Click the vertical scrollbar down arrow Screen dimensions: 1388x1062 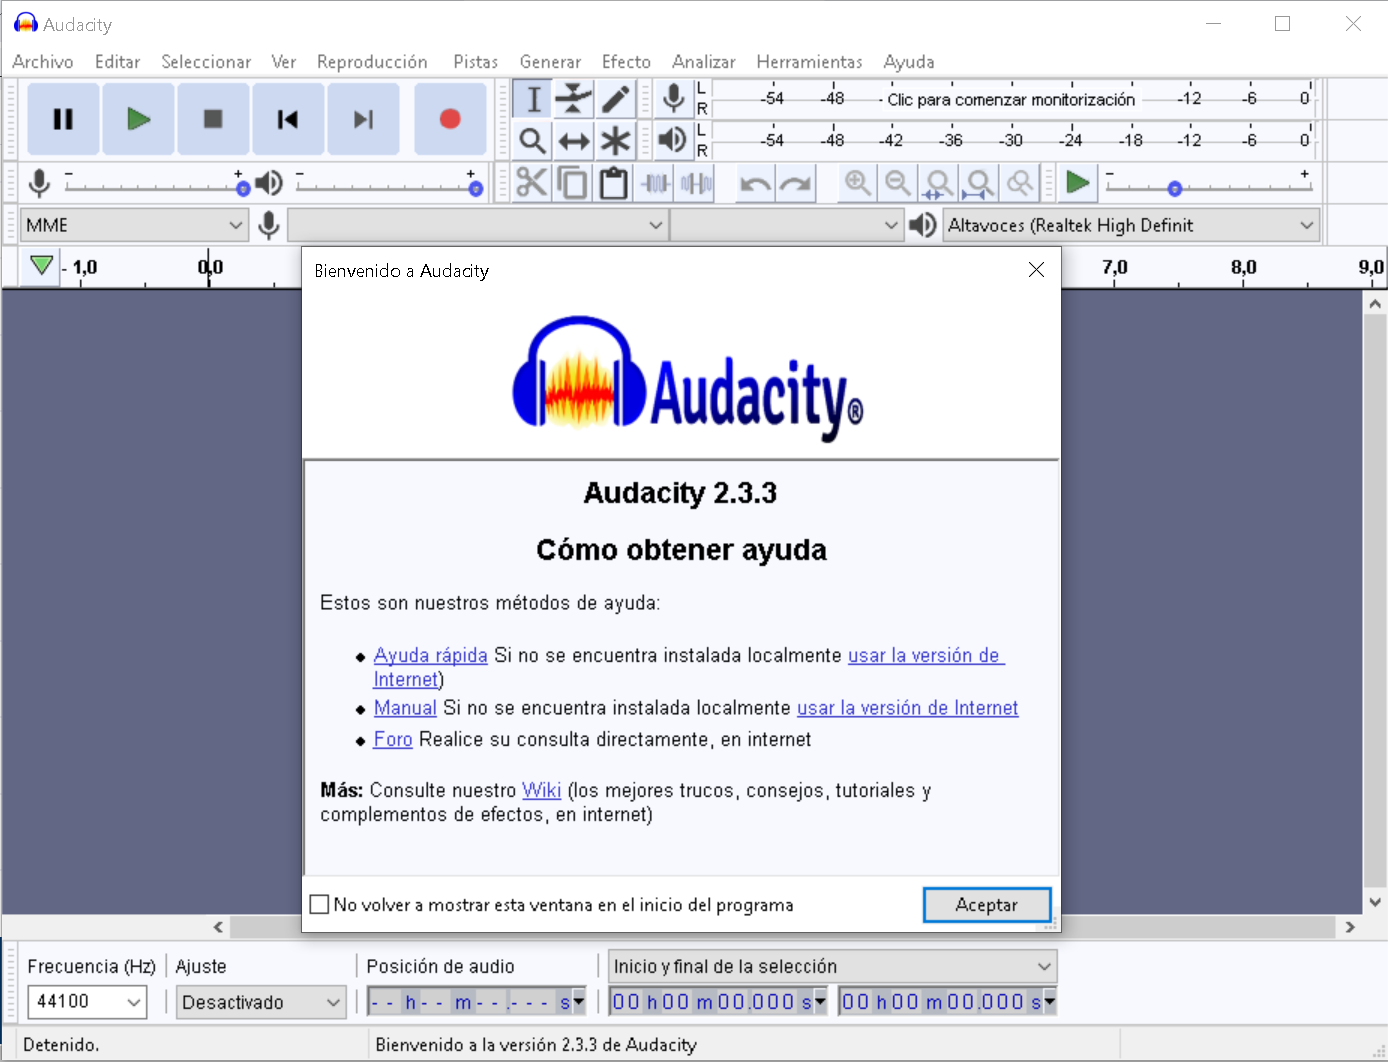(1375, 902)
